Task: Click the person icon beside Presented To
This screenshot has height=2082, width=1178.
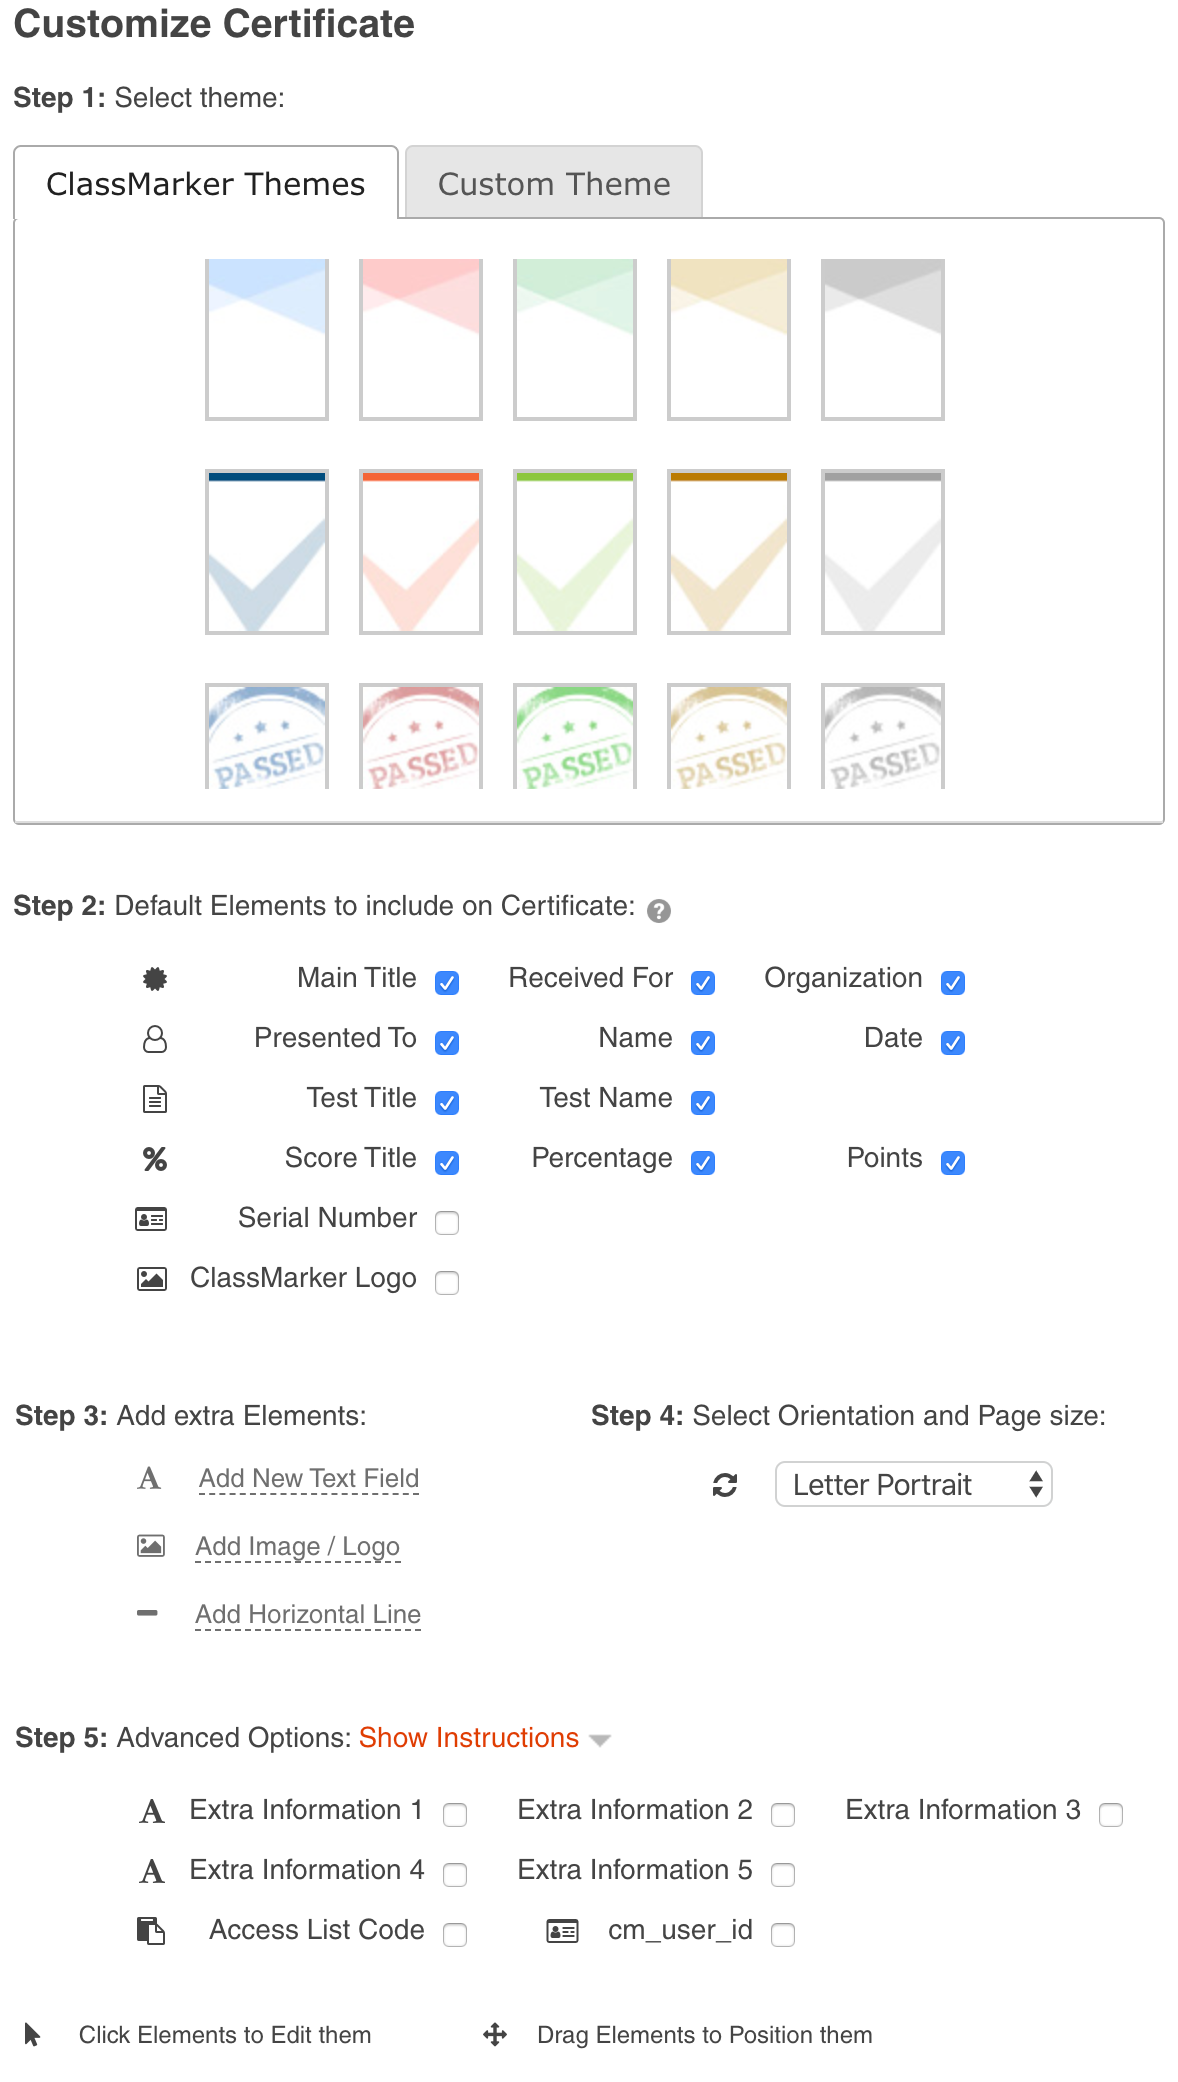Action: tap(154, 1039)
